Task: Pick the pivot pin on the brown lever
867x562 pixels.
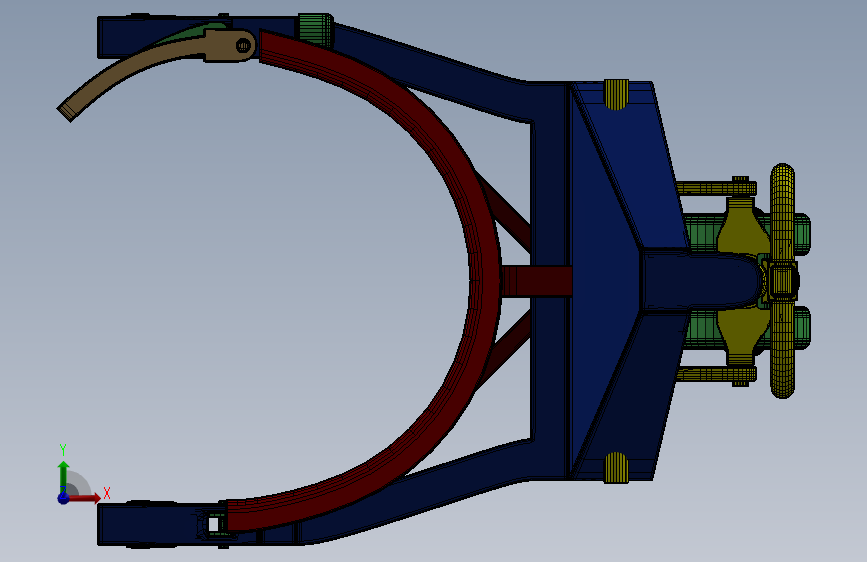Action: click(x=243, y=46)
